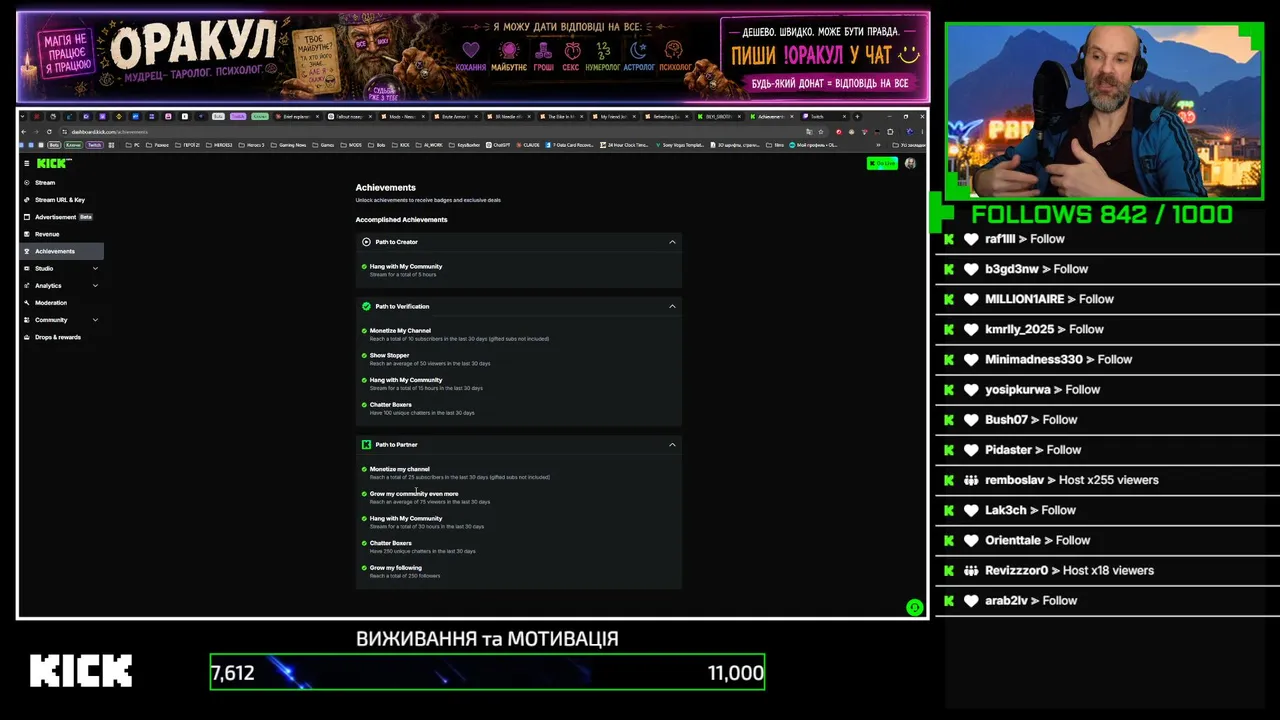This screenshot has height=720, width=1280.
Task: Switch to the Brief explanation browser tab
Action: point(299,116)
